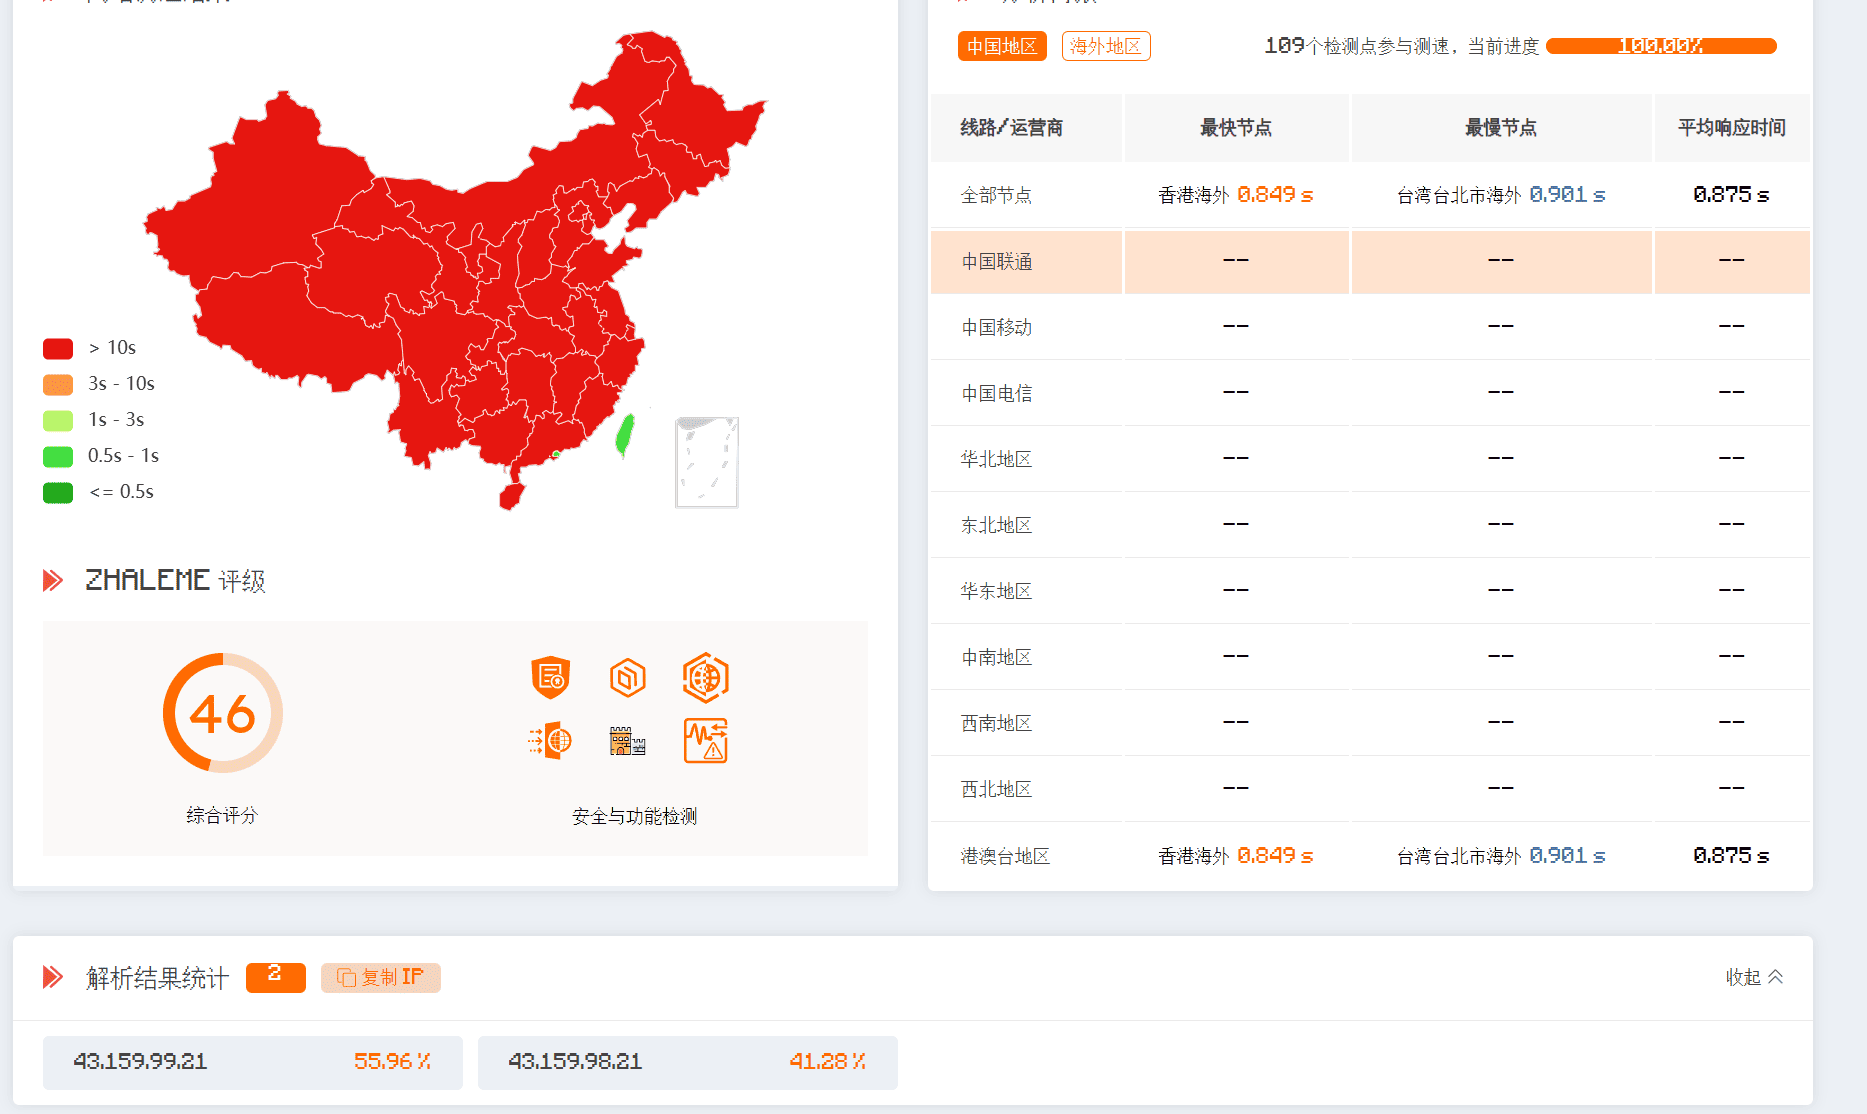Click the hexagon cube detection icon
Image resolution: width=1867 pixels, height=1114 pixels.
pos(628,678)
